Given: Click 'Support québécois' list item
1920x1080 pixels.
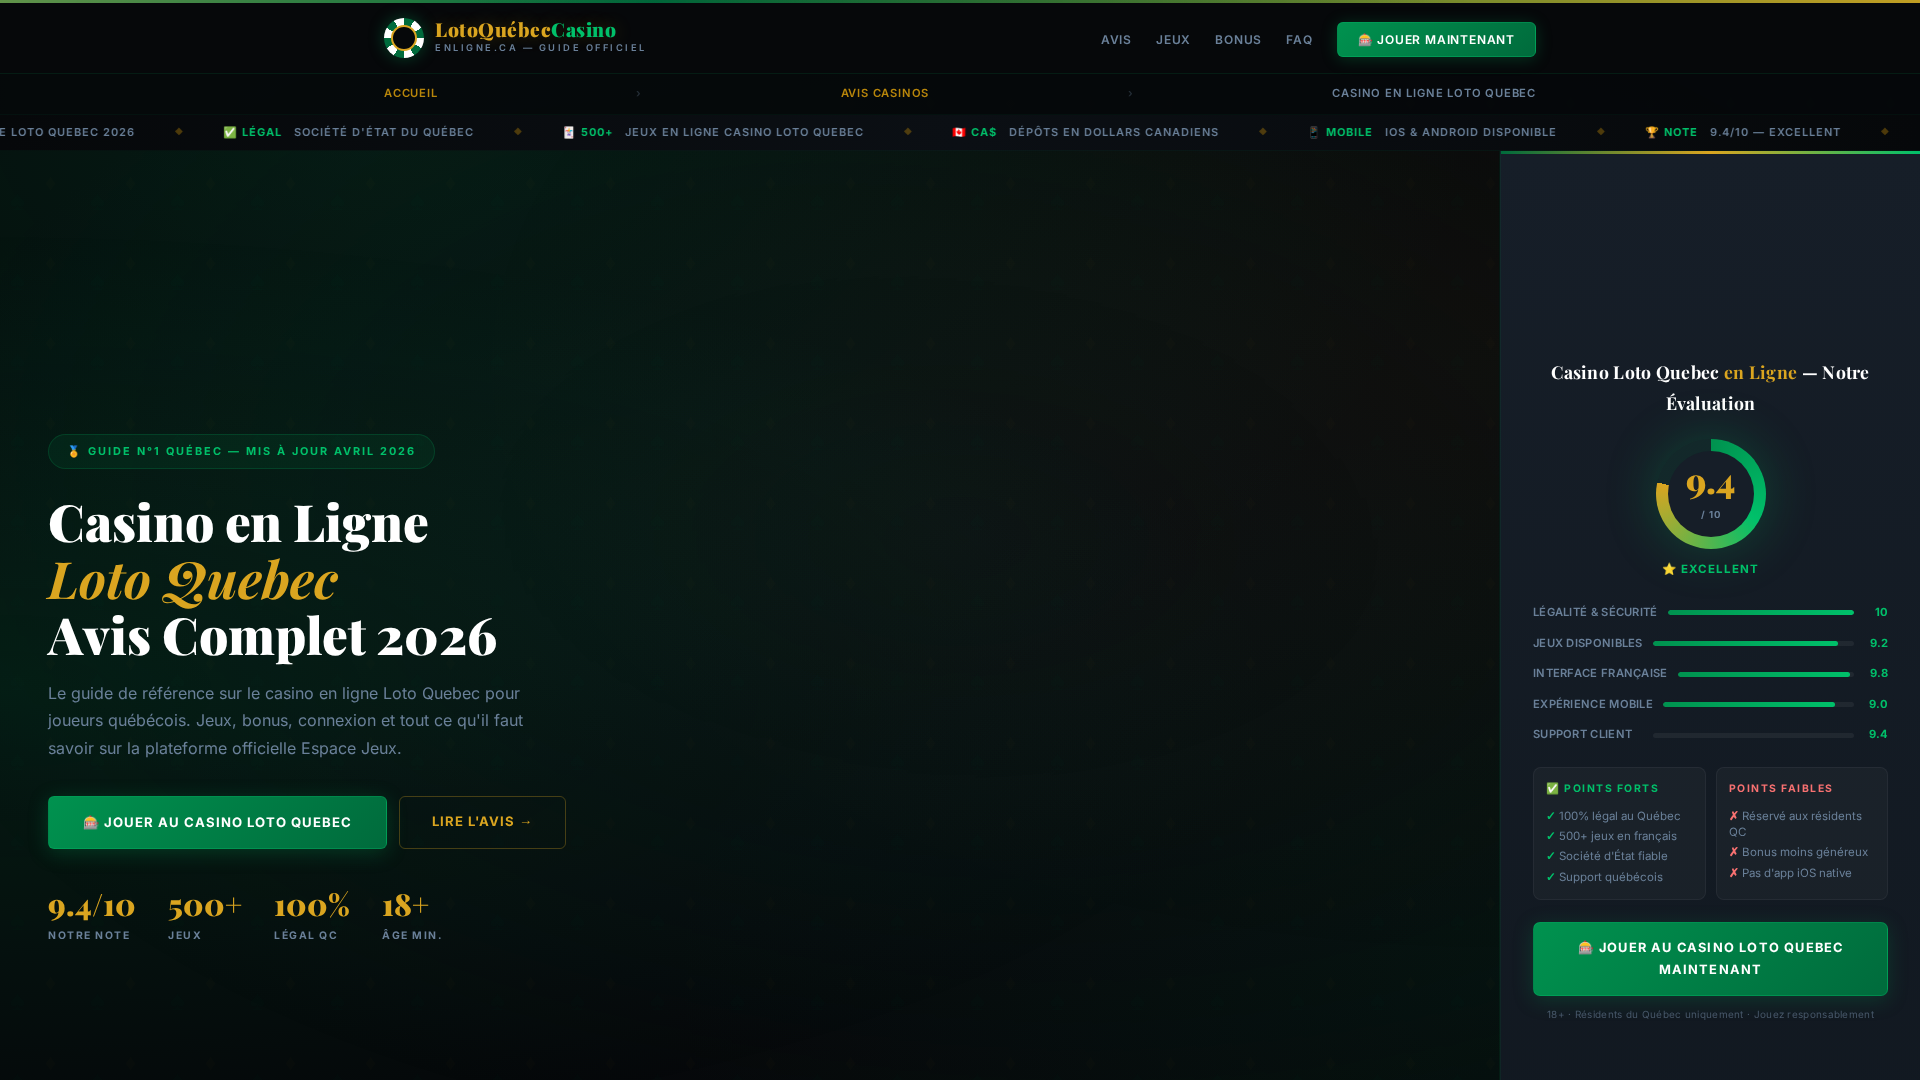Looking at the screenshot, I should [1604, 877].
